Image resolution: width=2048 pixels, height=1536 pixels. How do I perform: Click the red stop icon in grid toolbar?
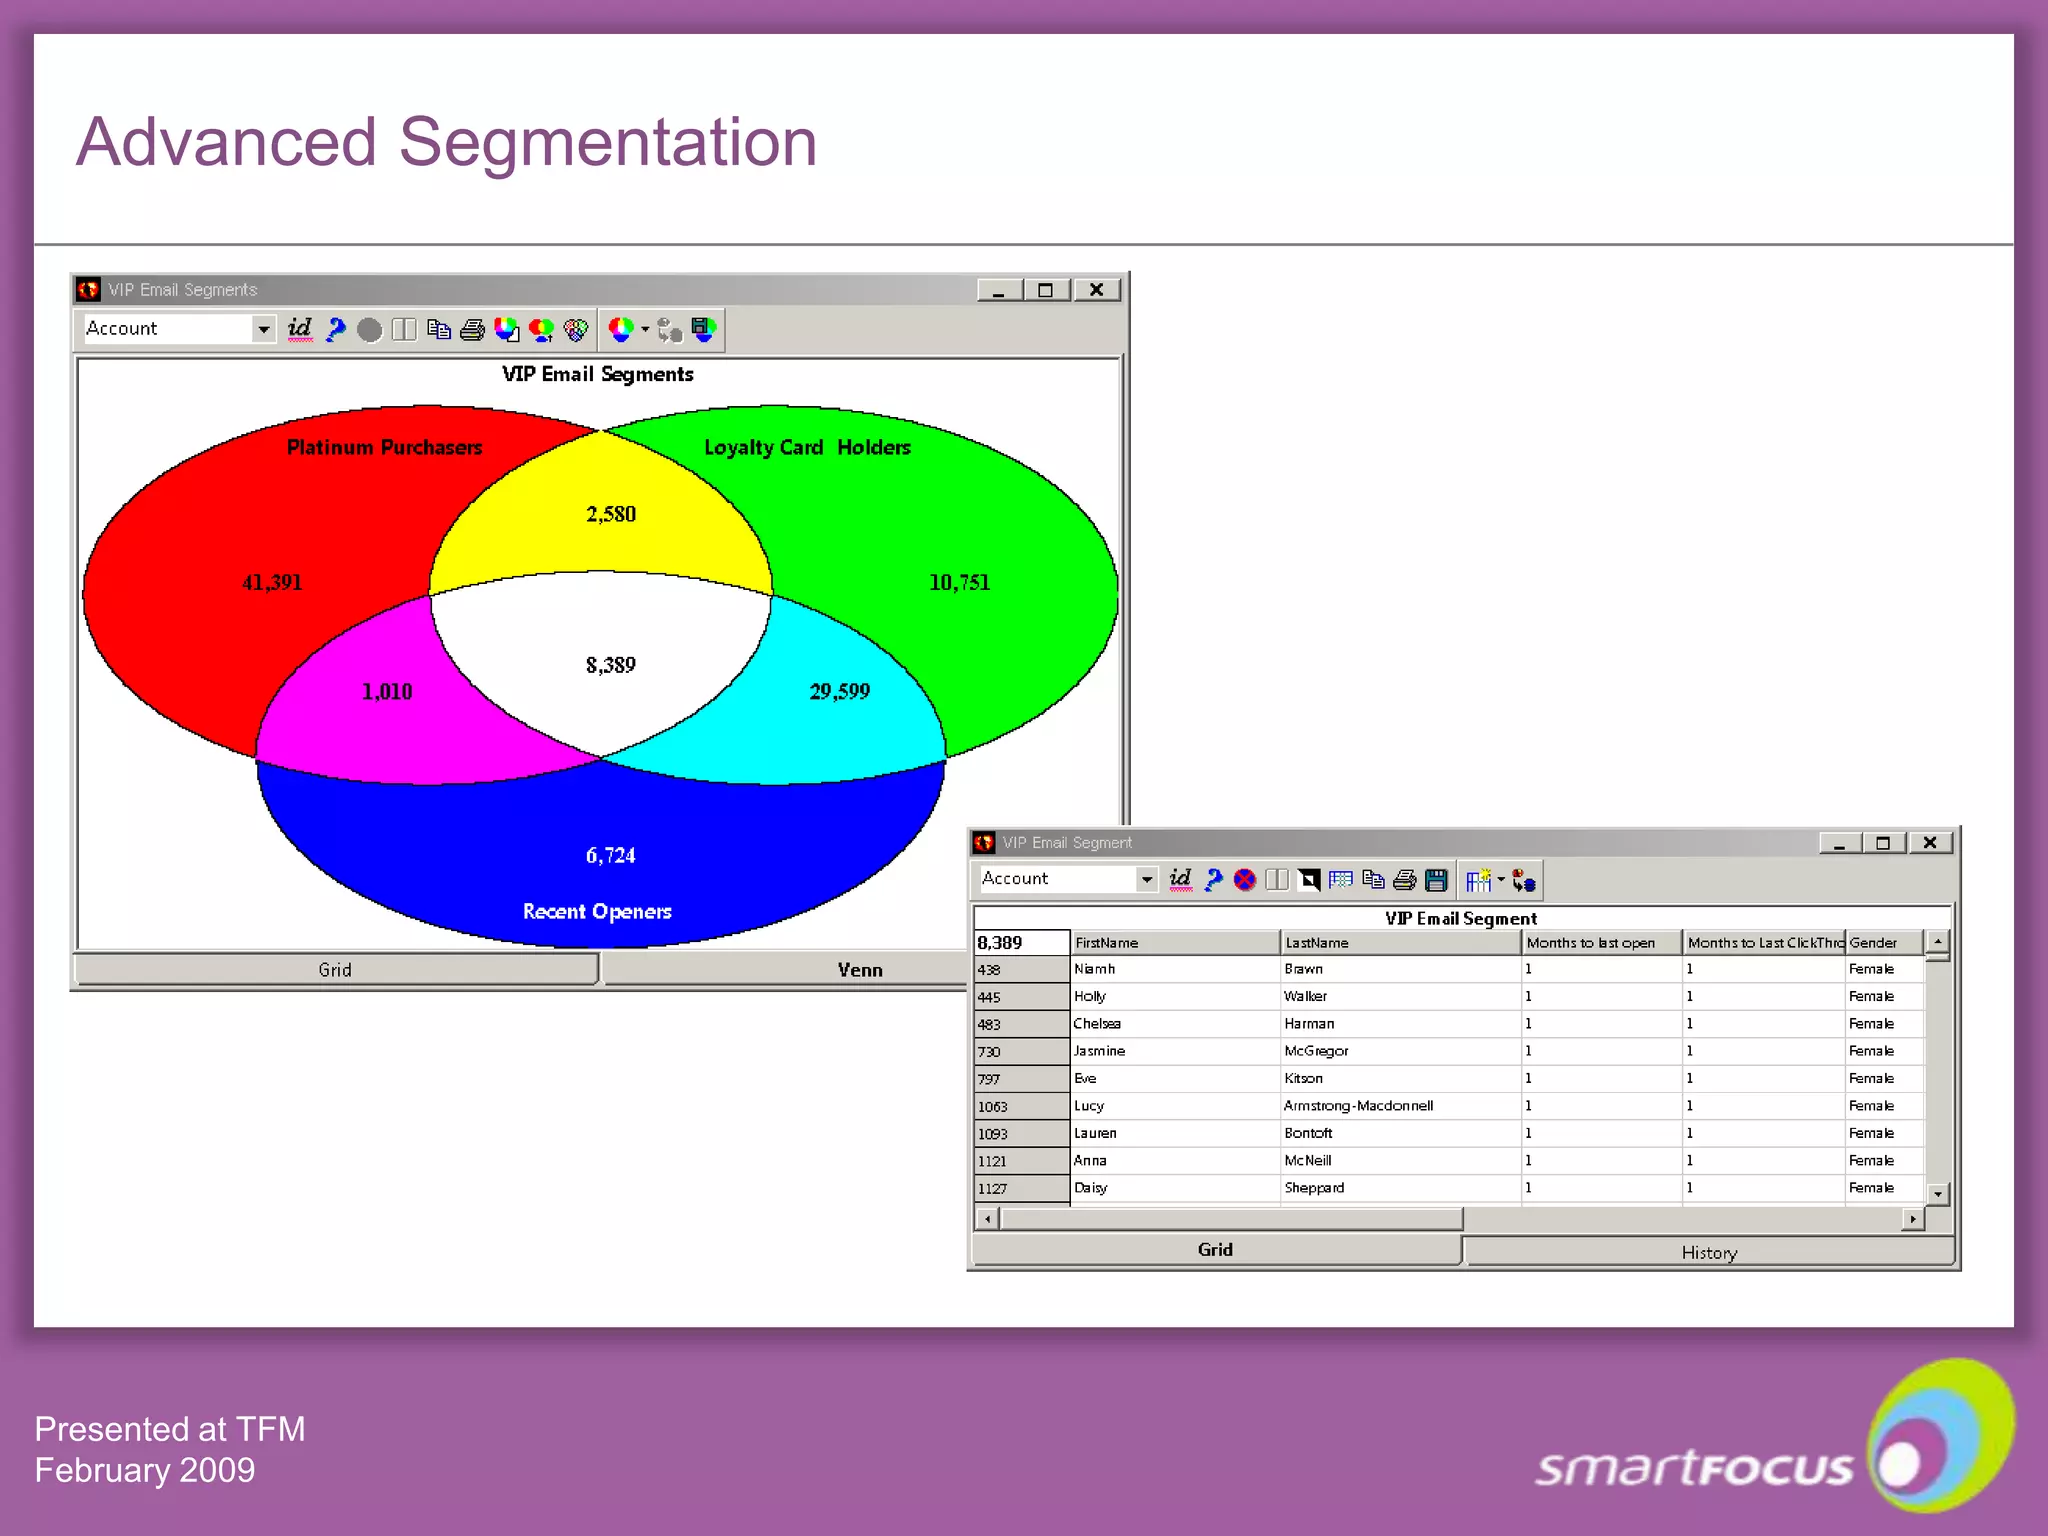coord(1244,880)
